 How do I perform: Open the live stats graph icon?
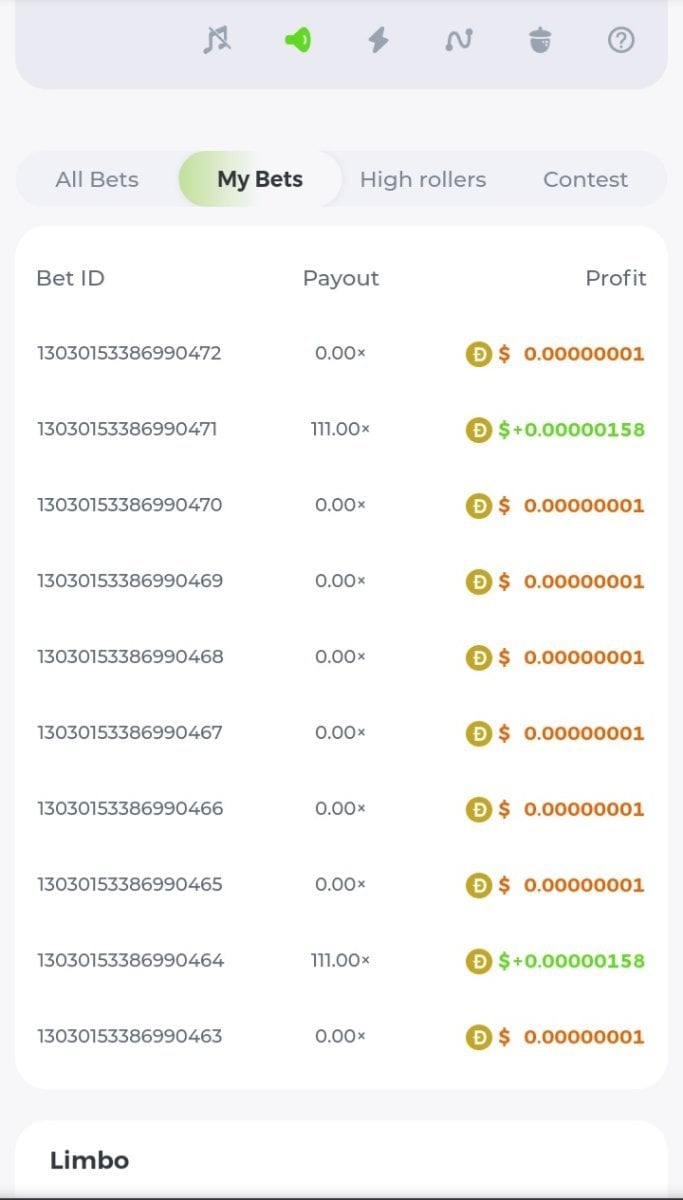[459, 40]
